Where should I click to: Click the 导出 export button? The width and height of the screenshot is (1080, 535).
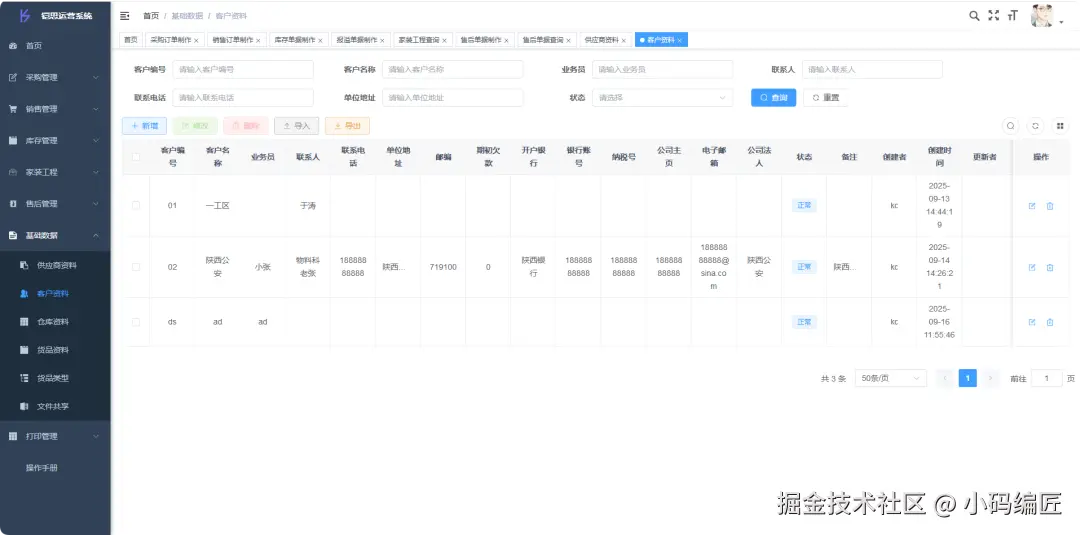pos(347,126)
